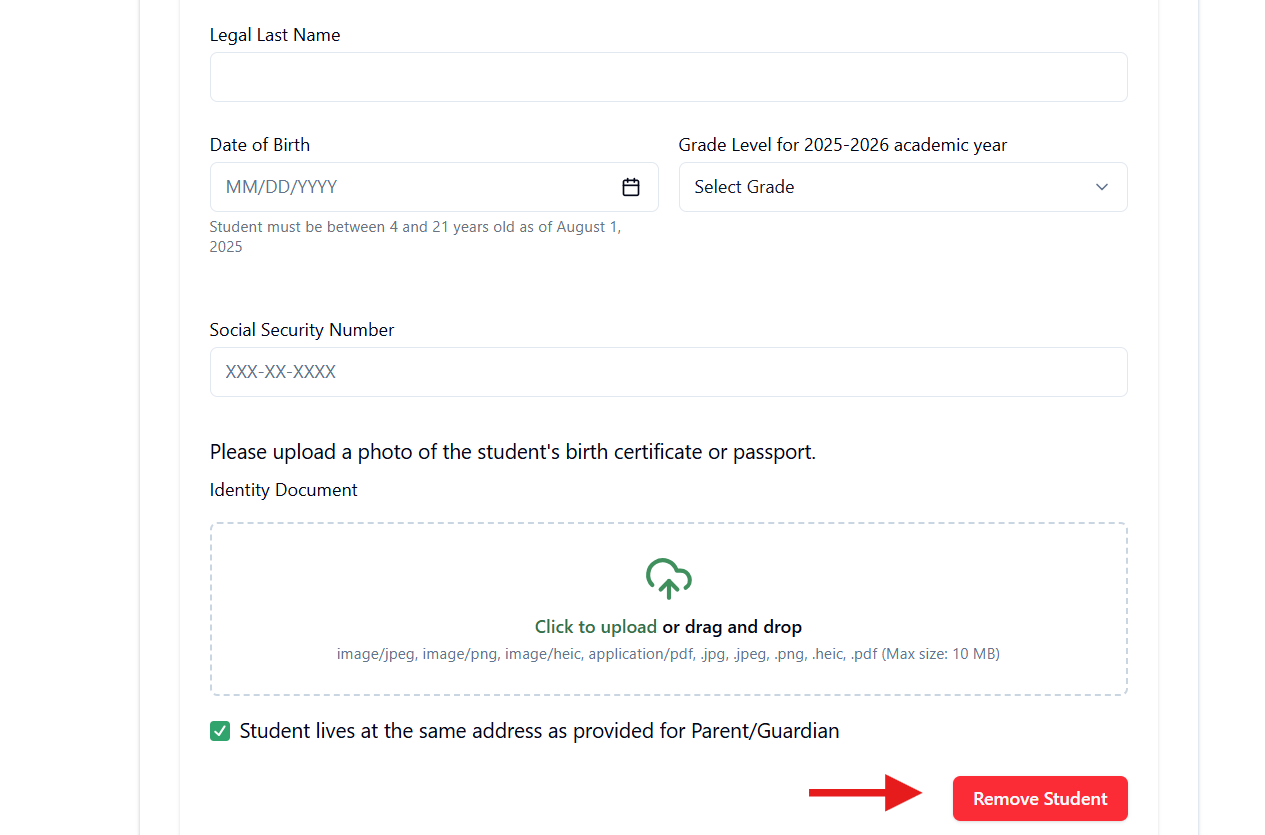The image size is (1265, 835).
Task: Expand the chevron arrow in Select Grade
Action: pos(1102,187)
